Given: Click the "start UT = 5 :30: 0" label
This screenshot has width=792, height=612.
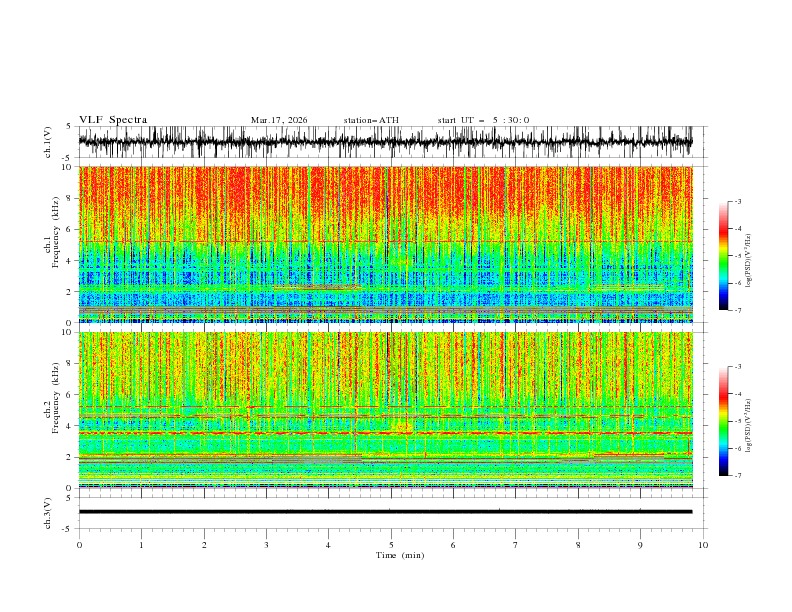Looking at the screenshot, I should pos(483,120).
